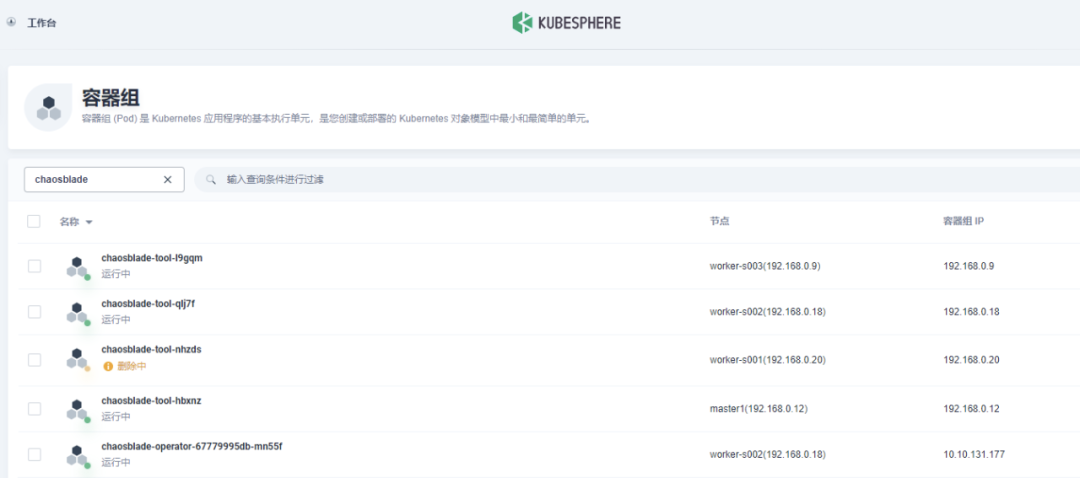Open node master1(192.168.0.12)
The height and width of the screenshot is (478, 1080).
pyautogui.click(x=758, y=408)
